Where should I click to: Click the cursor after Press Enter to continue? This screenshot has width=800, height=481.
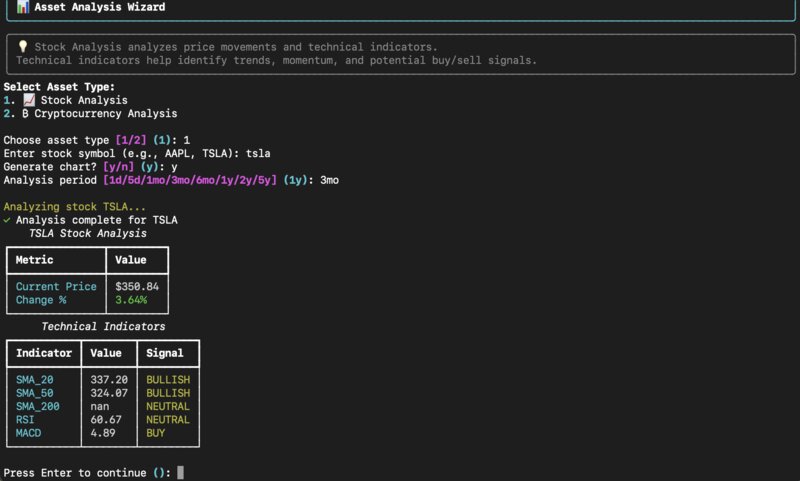180,472
